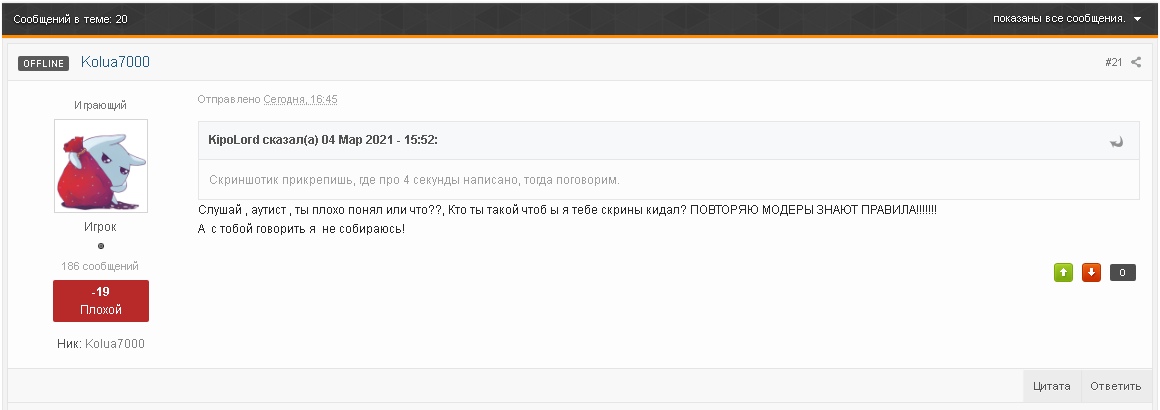Click the gray rank pip under Игрок
The image size is (1160, 410).
[101, 246]
